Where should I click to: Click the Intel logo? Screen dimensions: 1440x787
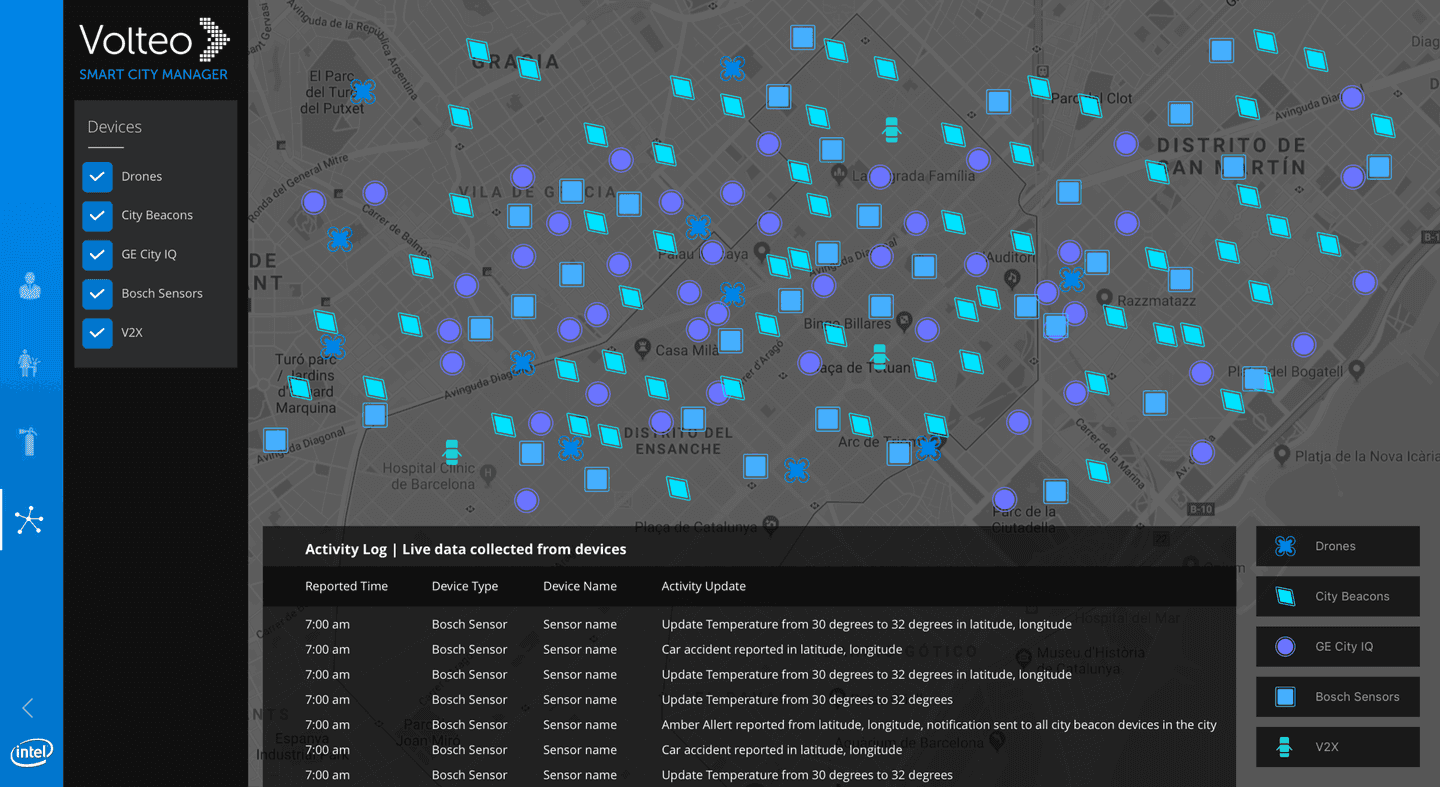coord(32,753)
